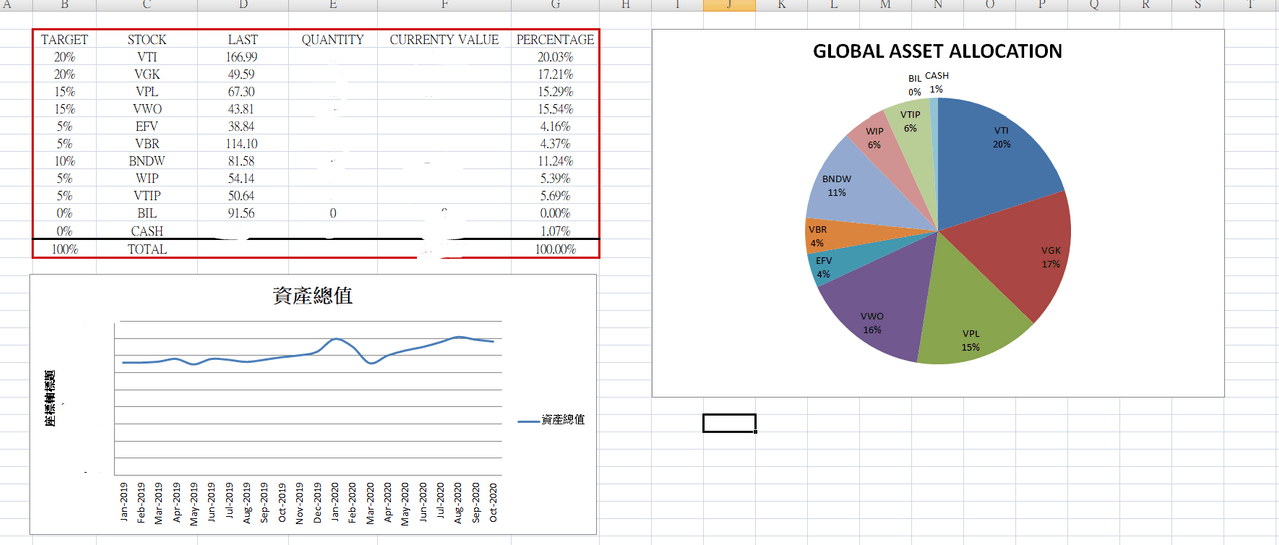The width and height of the screenshot is (1279, 545).
Task: Select last price 50.64
Action: point(243,196)
